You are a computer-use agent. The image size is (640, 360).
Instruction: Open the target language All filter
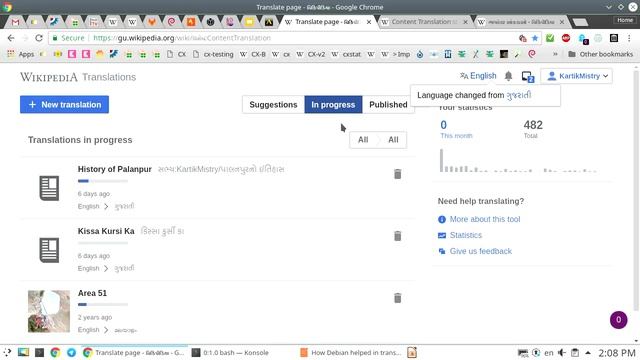coord(393,140)
